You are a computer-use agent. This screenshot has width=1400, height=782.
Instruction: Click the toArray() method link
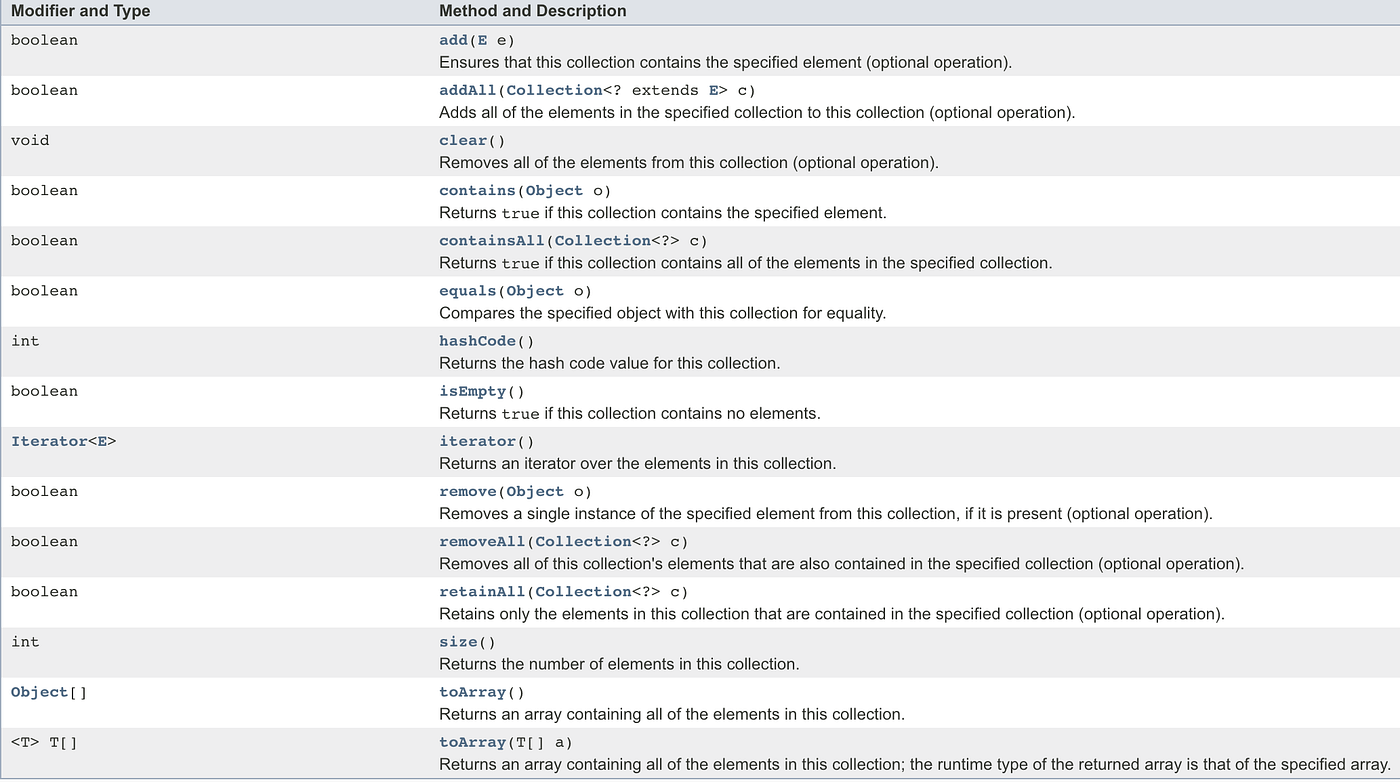(x=471, y=691)
